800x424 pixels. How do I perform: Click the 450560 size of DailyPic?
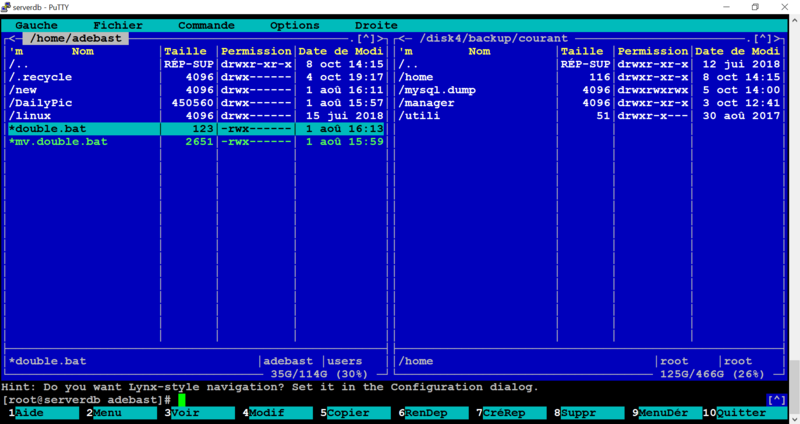point(192,103)
